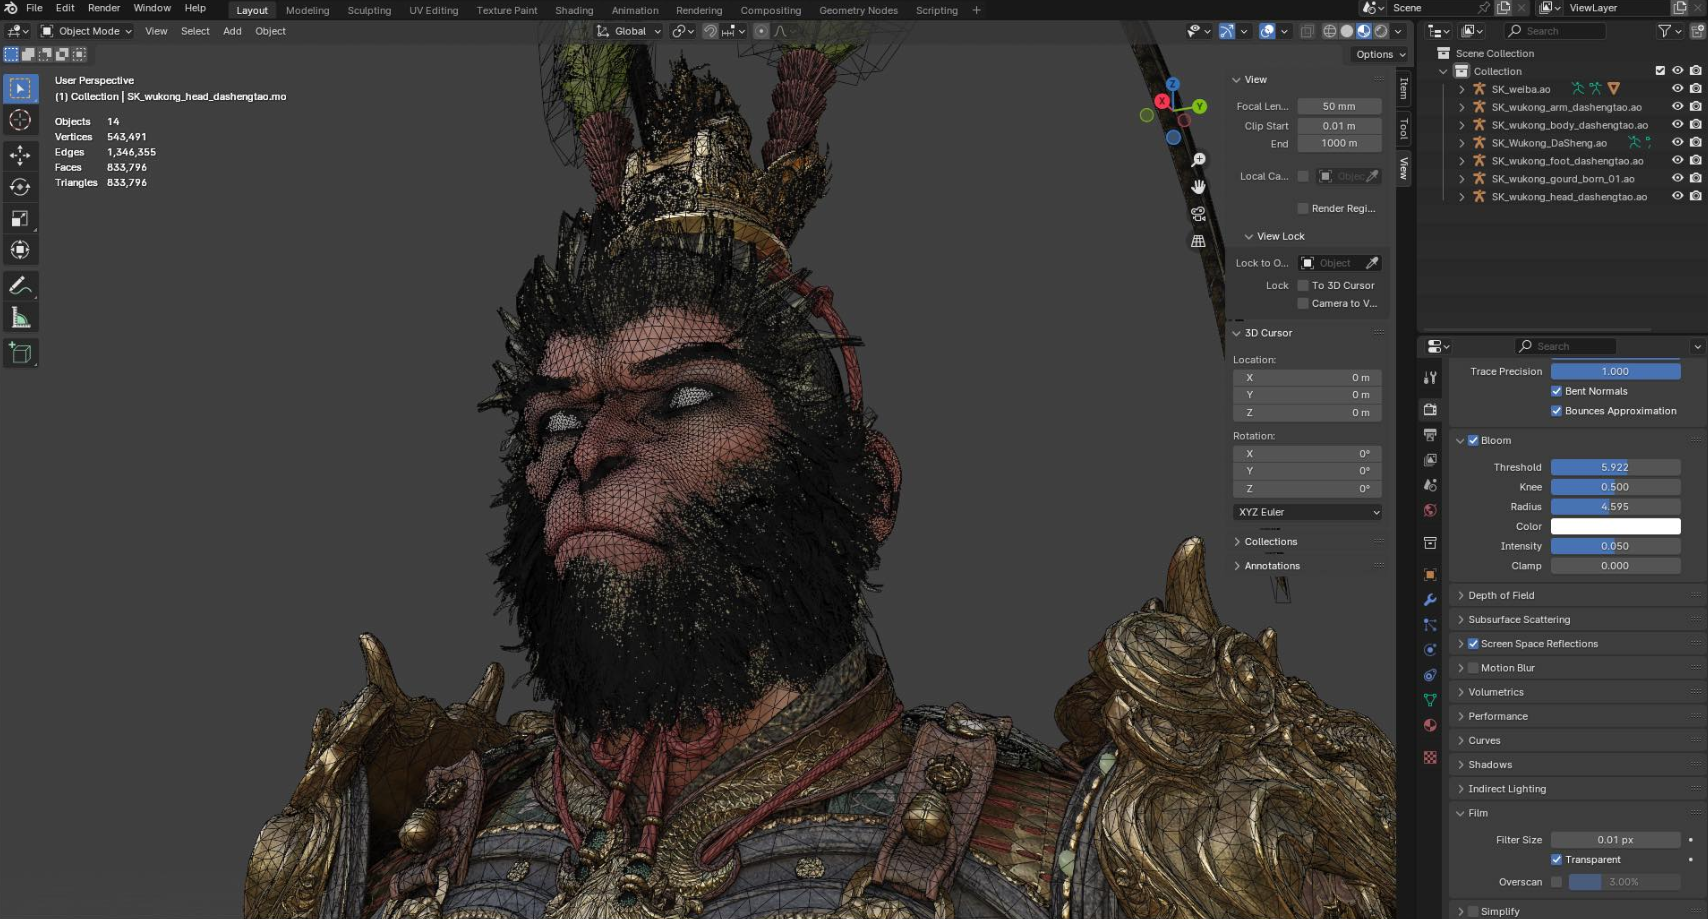Switch to the Shading workspace tab
This screenshot has height=919, width=1708.
[574, 10]
